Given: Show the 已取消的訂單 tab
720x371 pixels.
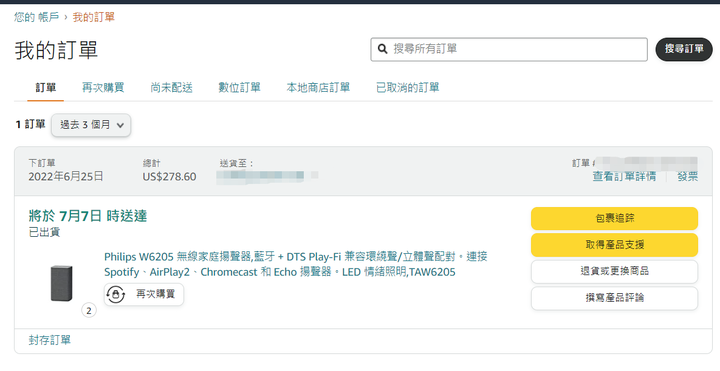Looking at the screenshot, I should [408, 87].
